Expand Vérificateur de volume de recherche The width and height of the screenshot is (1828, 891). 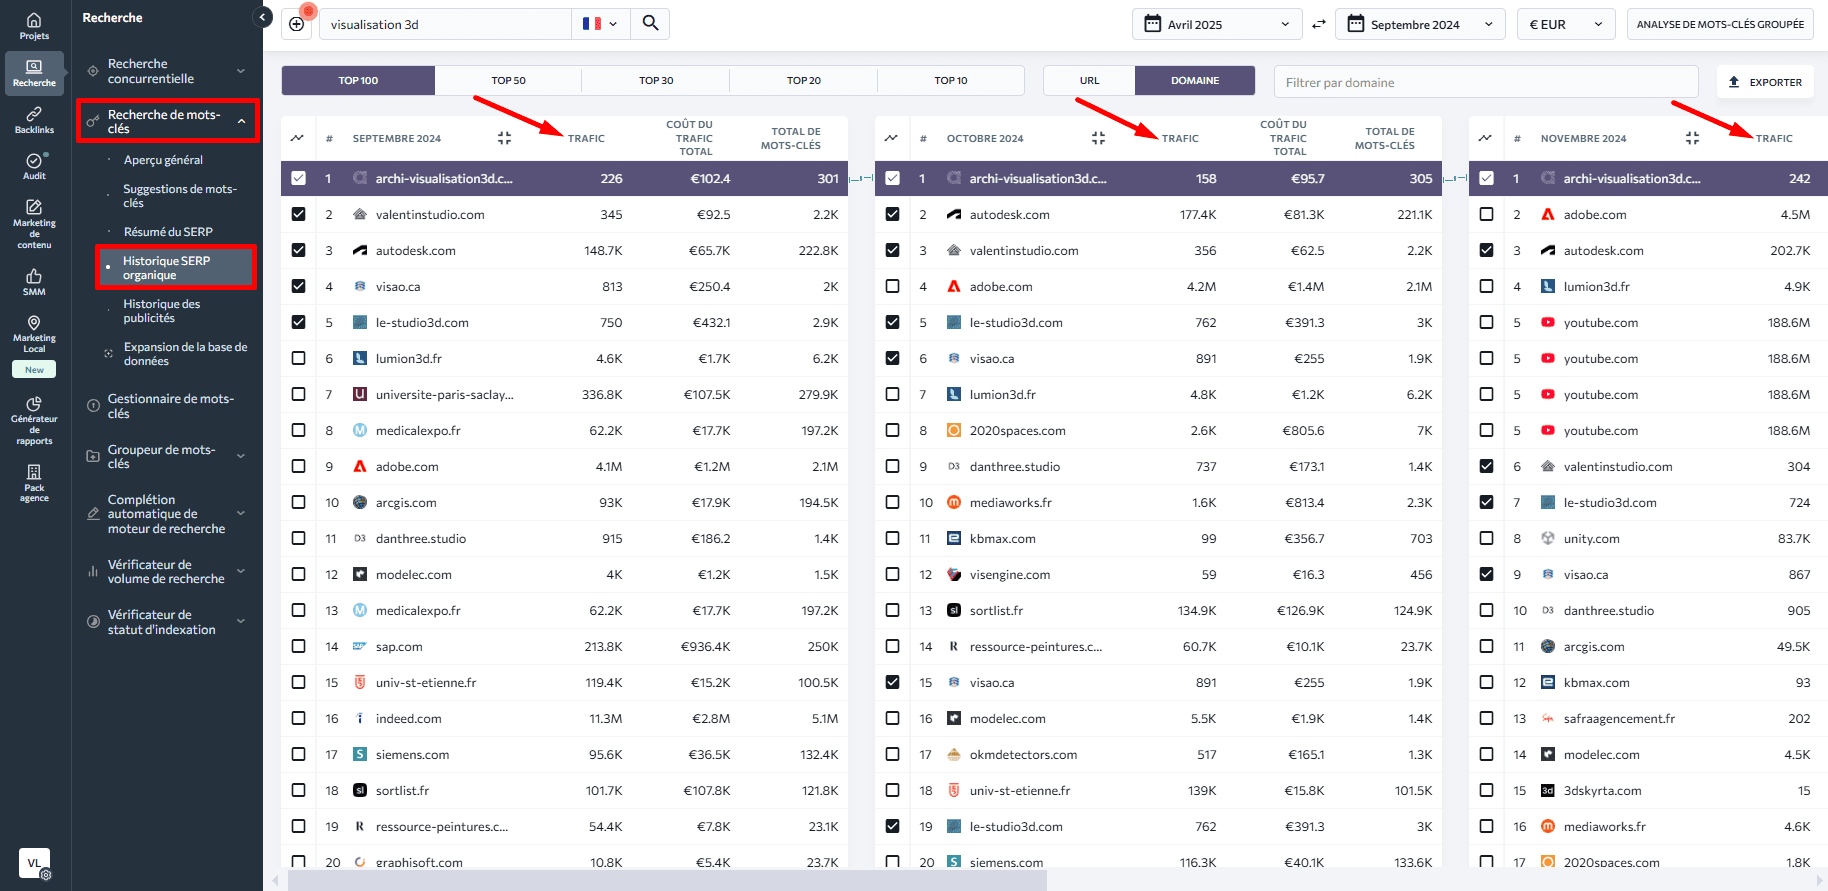(241, 571)
